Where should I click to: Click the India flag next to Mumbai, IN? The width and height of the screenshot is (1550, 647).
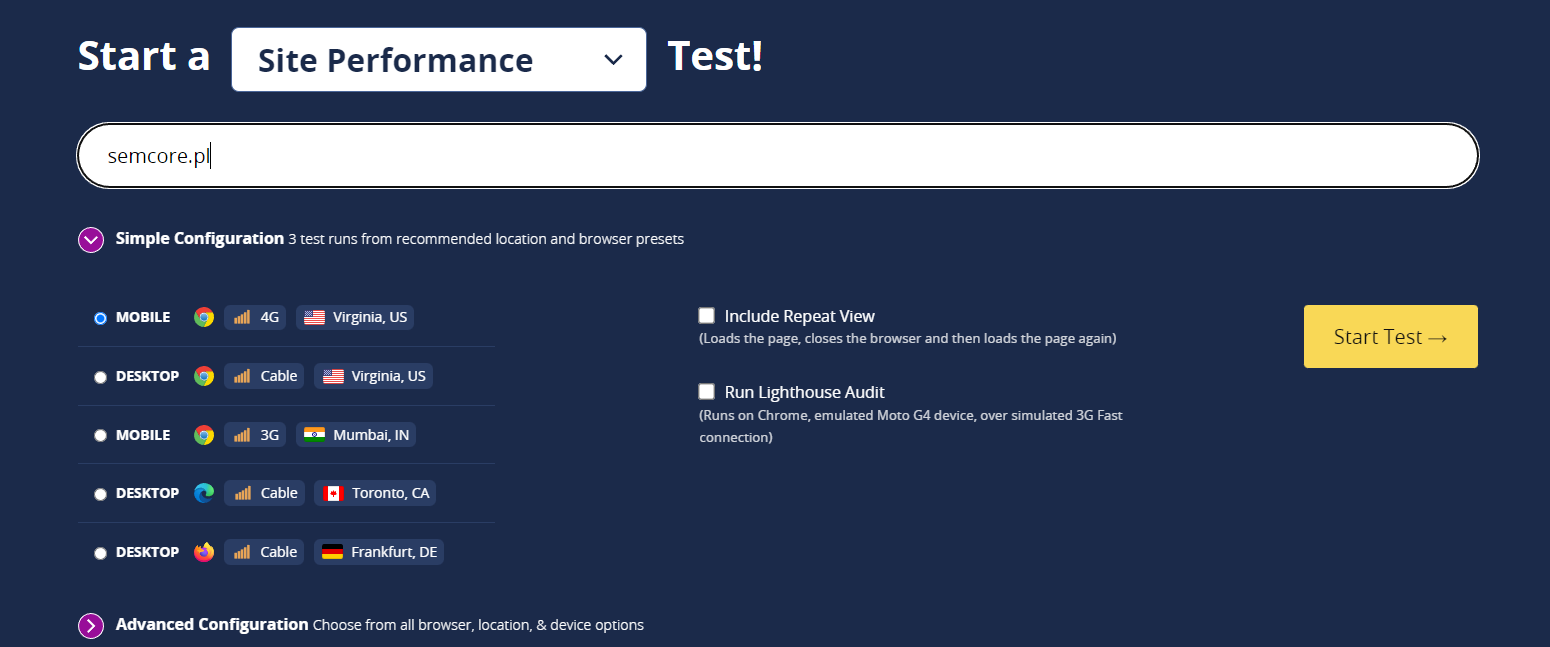pos(314,435)
